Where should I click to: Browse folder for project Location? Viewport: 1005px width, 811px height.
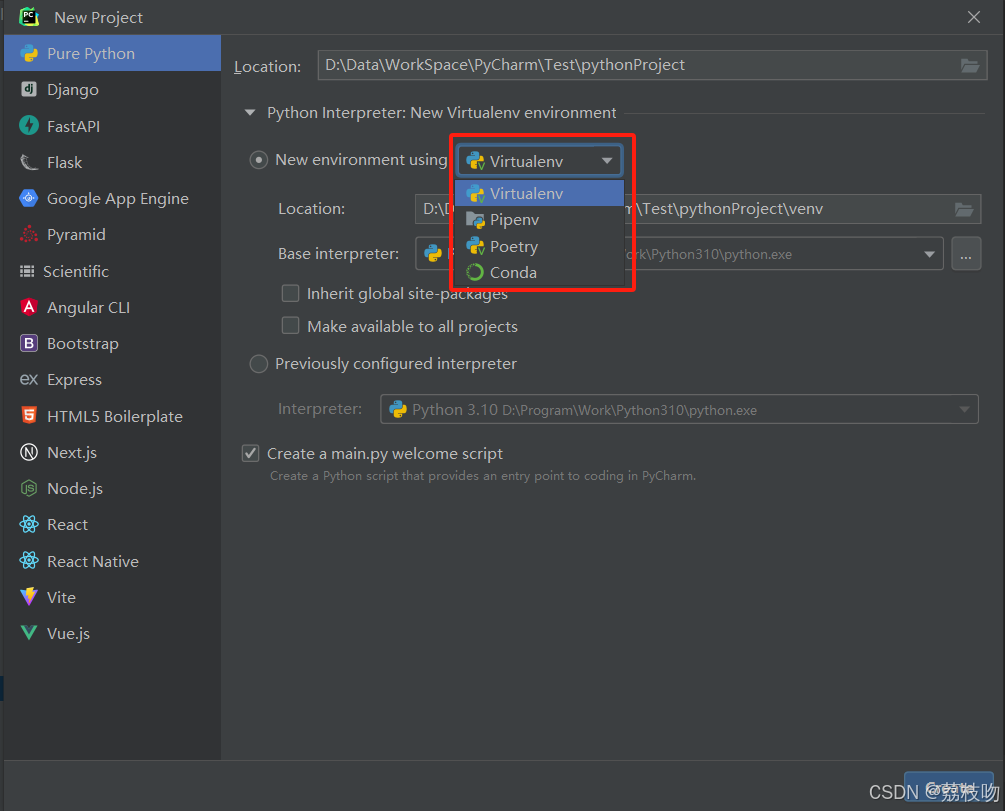(x=970, y=65)
